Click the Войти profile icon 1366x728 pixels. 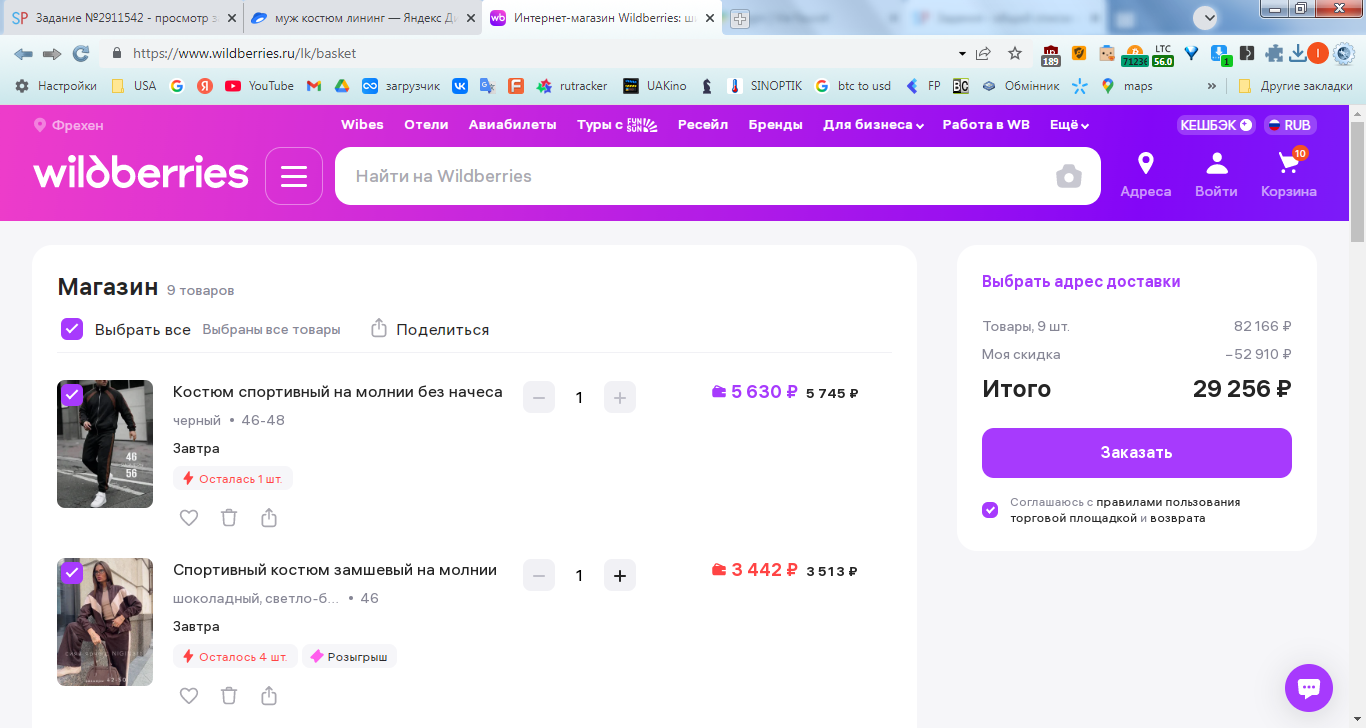[x=1216, y=175]
